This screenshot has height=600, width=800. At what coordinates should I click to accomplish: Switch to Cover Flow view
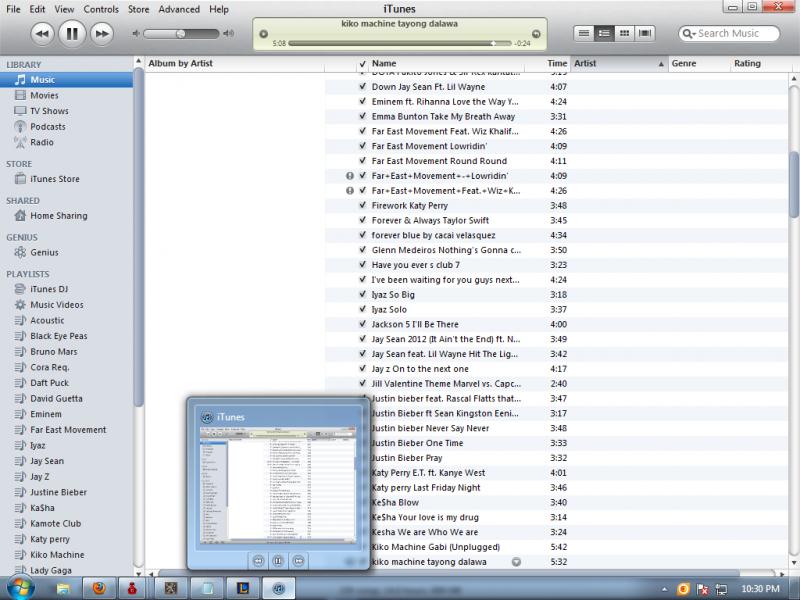(x=645, y=33)
